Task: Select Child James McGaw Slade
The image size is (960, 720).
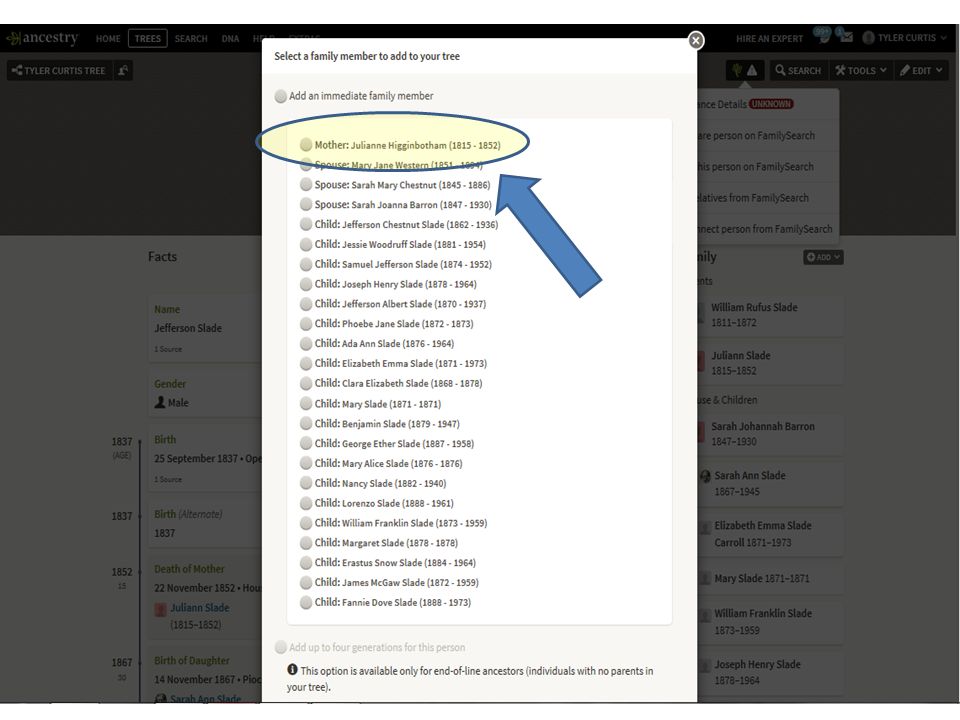Action: tap(306, 582)
